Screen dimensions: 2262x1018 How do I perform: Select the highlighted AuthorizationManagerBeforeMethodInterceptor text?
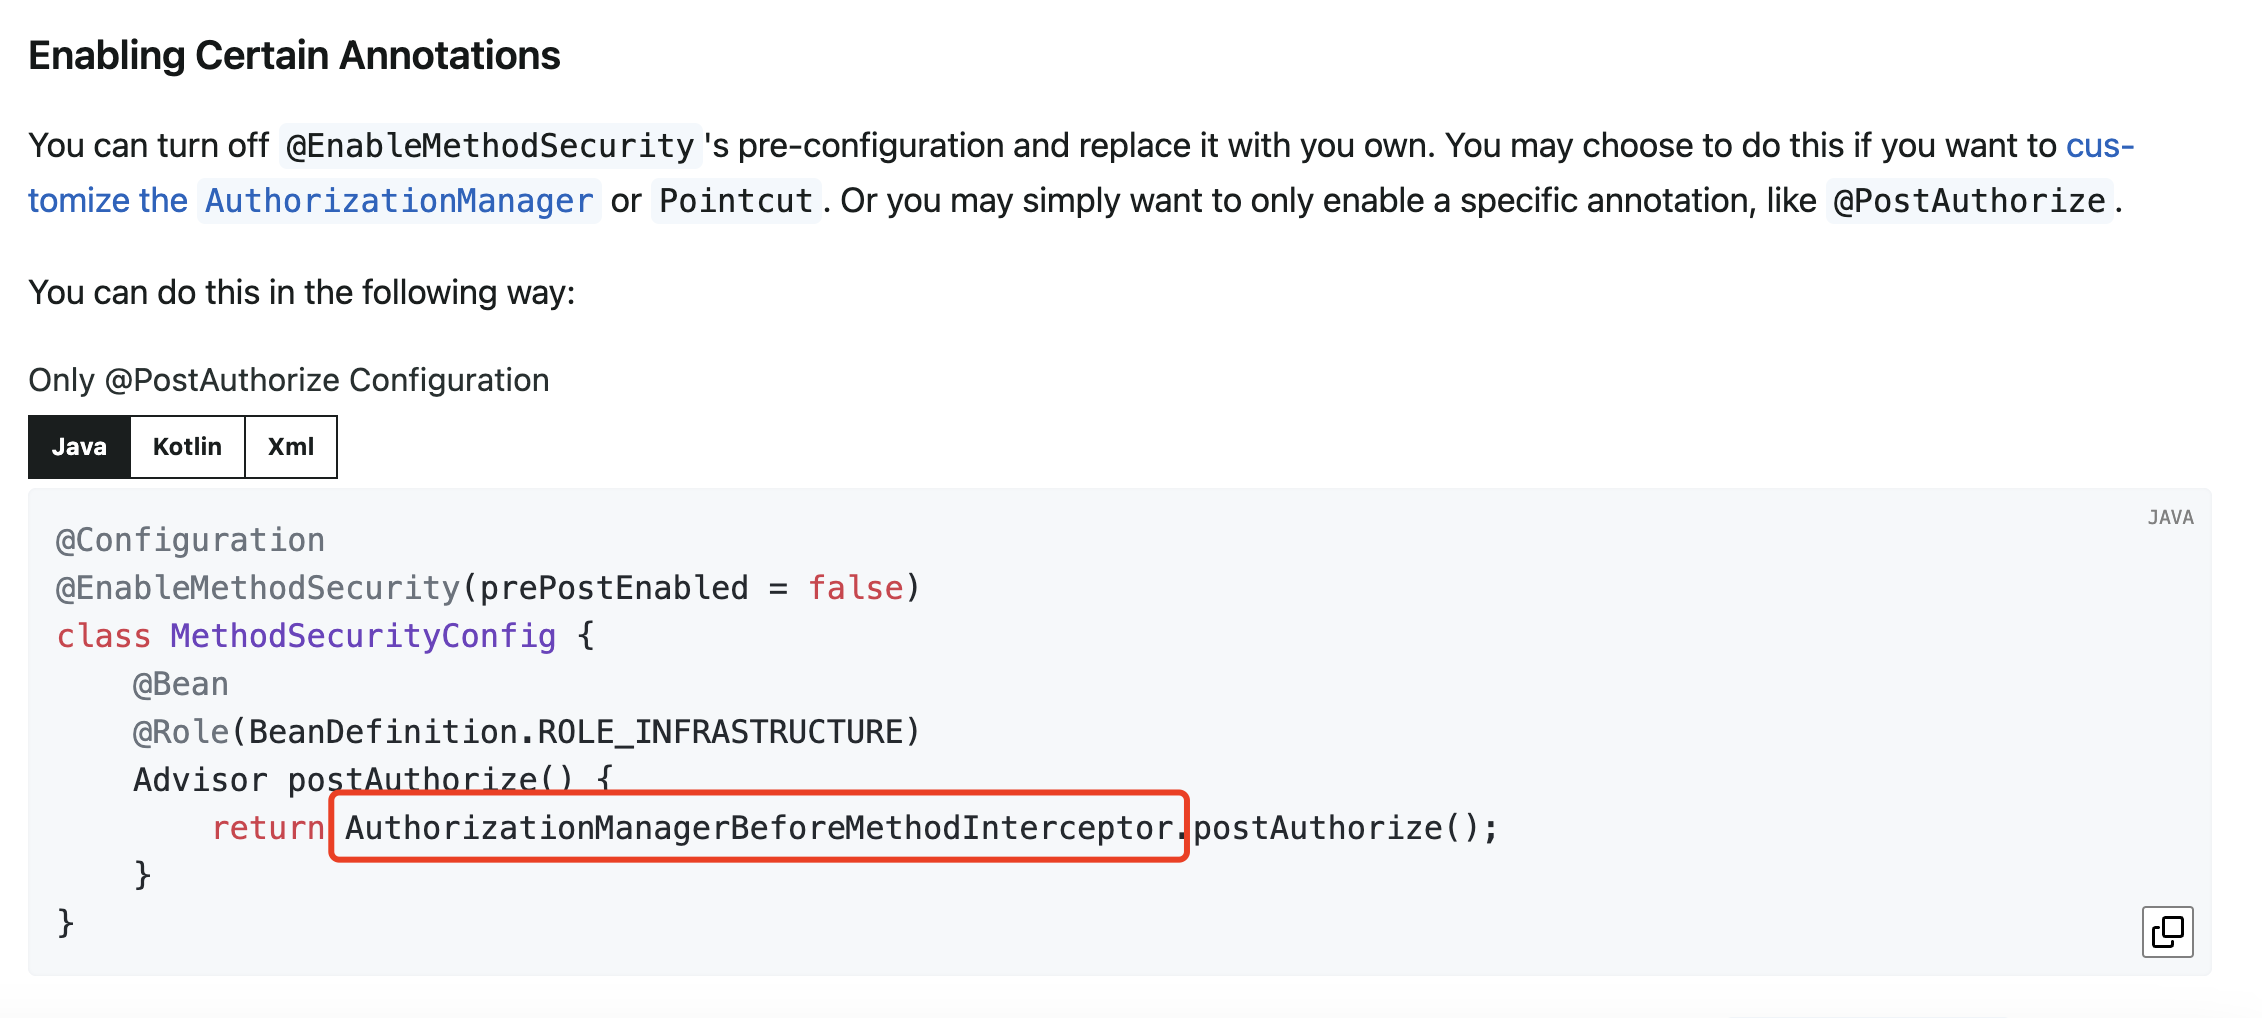[x=758, y=826]
